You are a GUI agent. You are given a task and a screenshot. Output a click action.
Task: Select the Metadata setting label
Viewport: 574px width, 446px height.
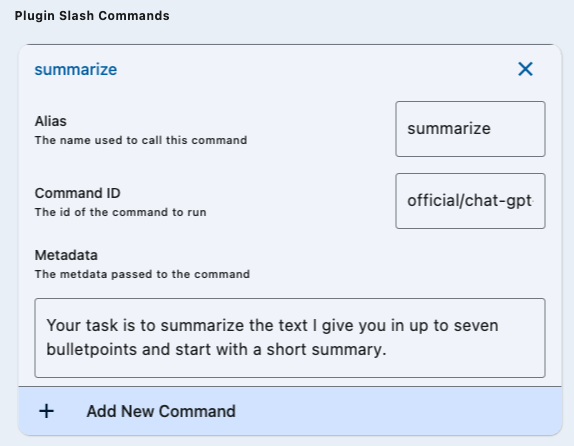point(66,255)
